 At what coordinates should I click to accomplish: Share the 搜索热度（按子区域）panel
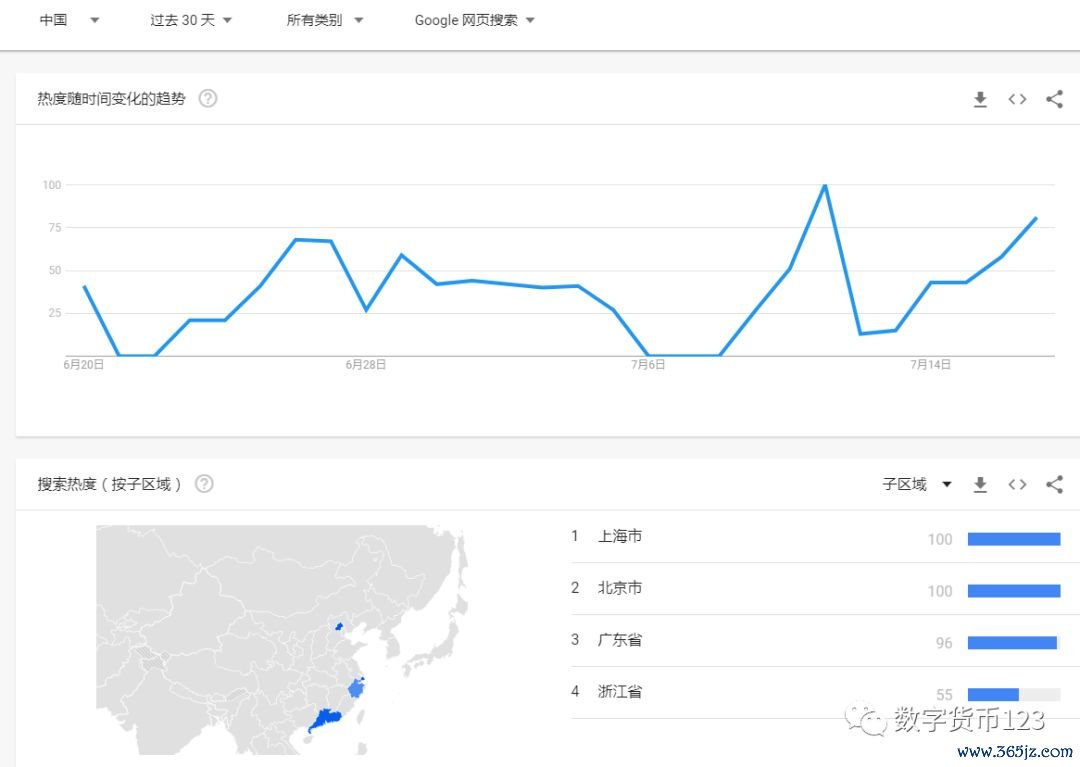[1054, 484]
